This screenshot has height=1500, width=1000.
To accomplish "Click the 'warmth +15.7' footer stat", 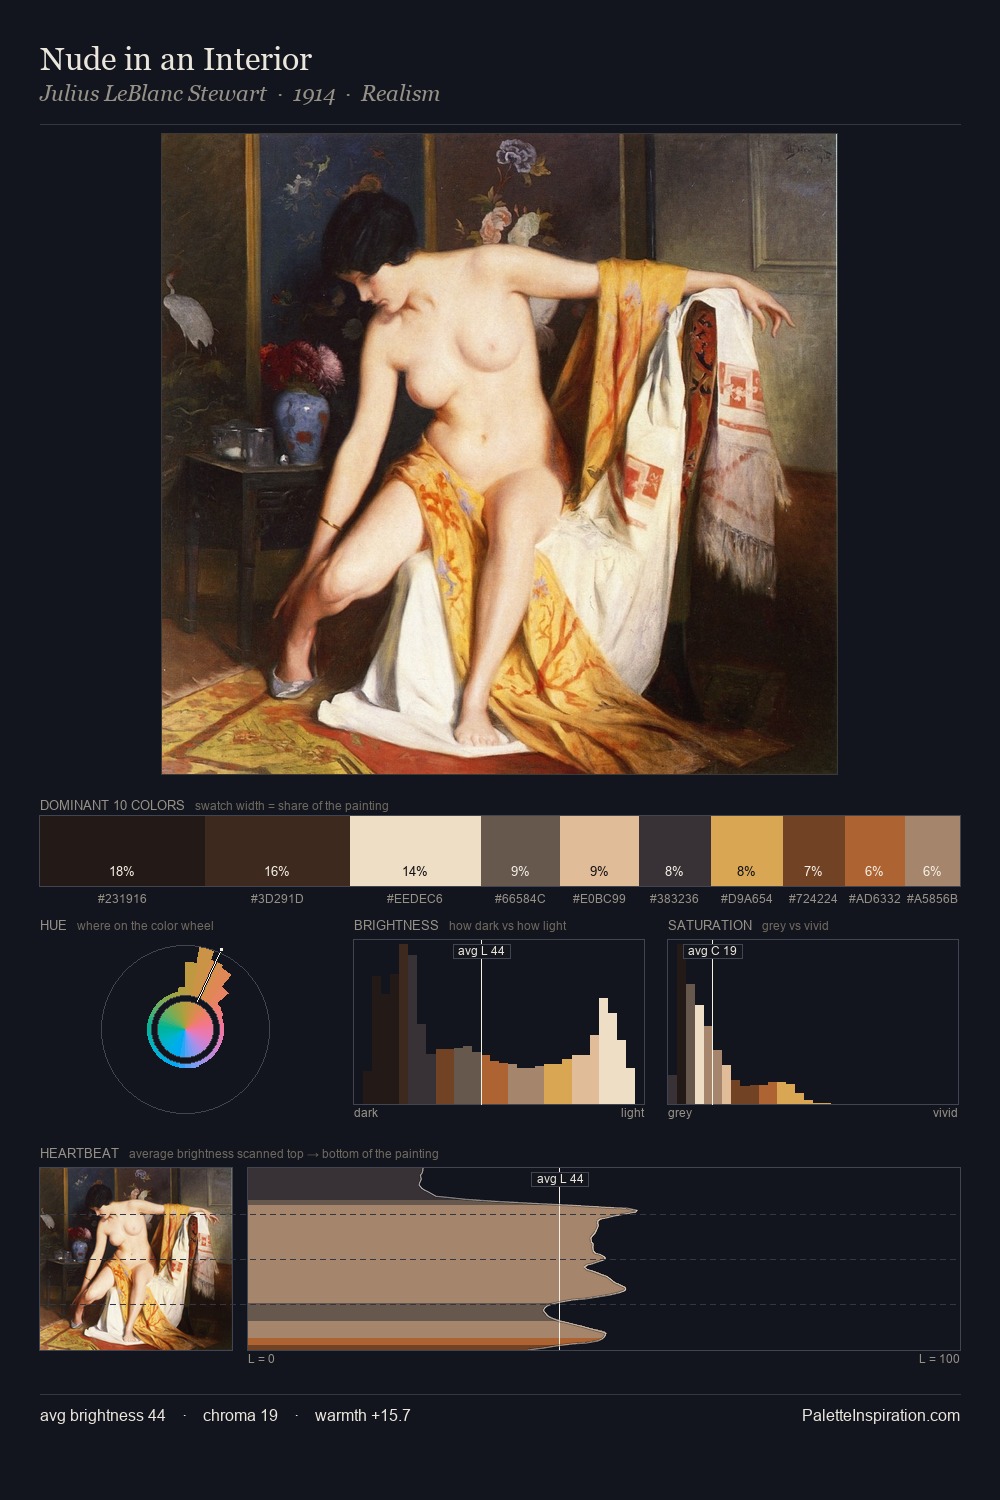I will [x=363, y=1415].
